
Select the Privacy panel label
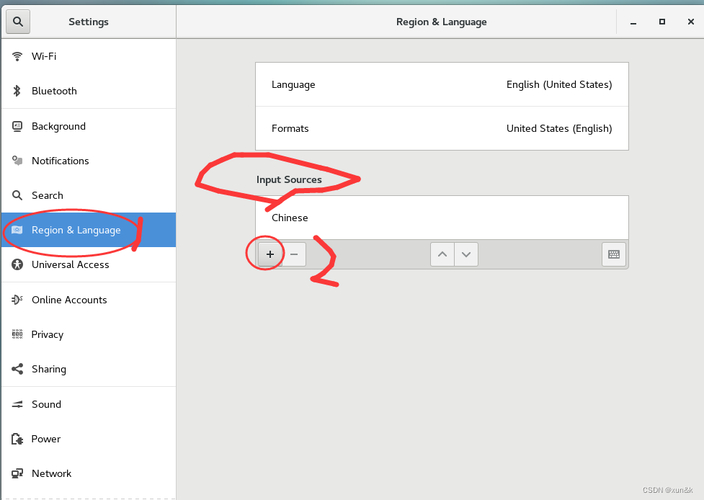click(47, 334)
